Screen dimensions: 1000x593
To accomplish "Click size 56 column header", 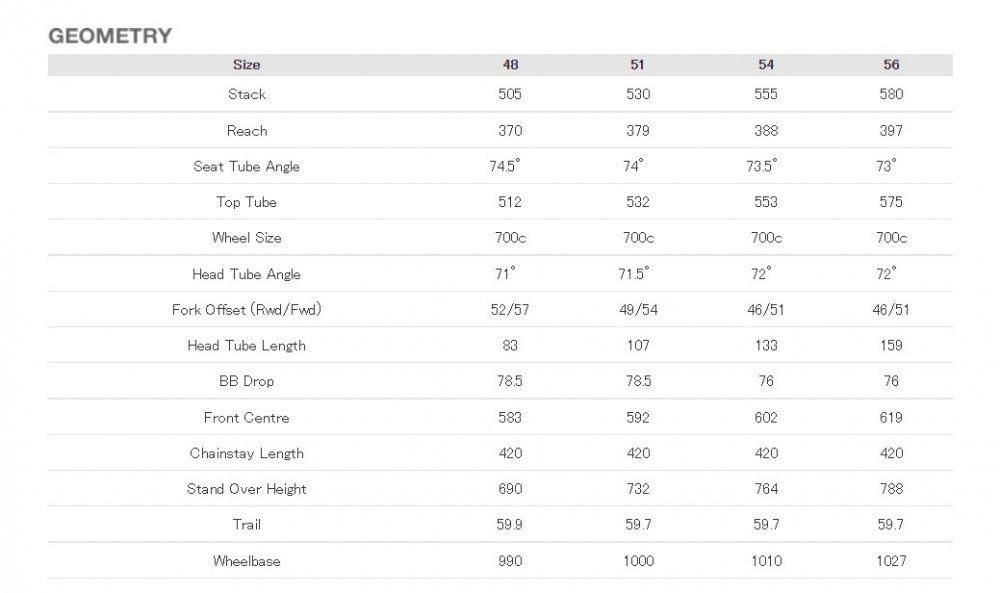I will pyautogui.click(x=891, y=64).
